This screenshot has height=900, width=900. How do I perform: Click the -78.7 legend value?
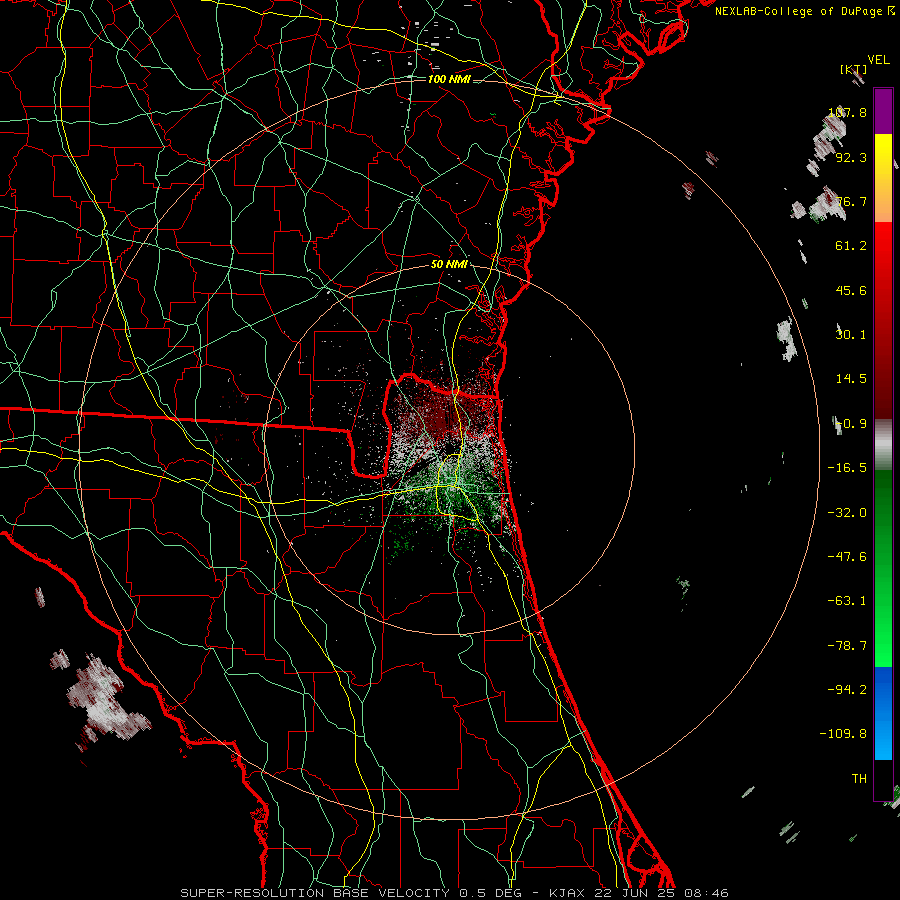coord(847,646)
